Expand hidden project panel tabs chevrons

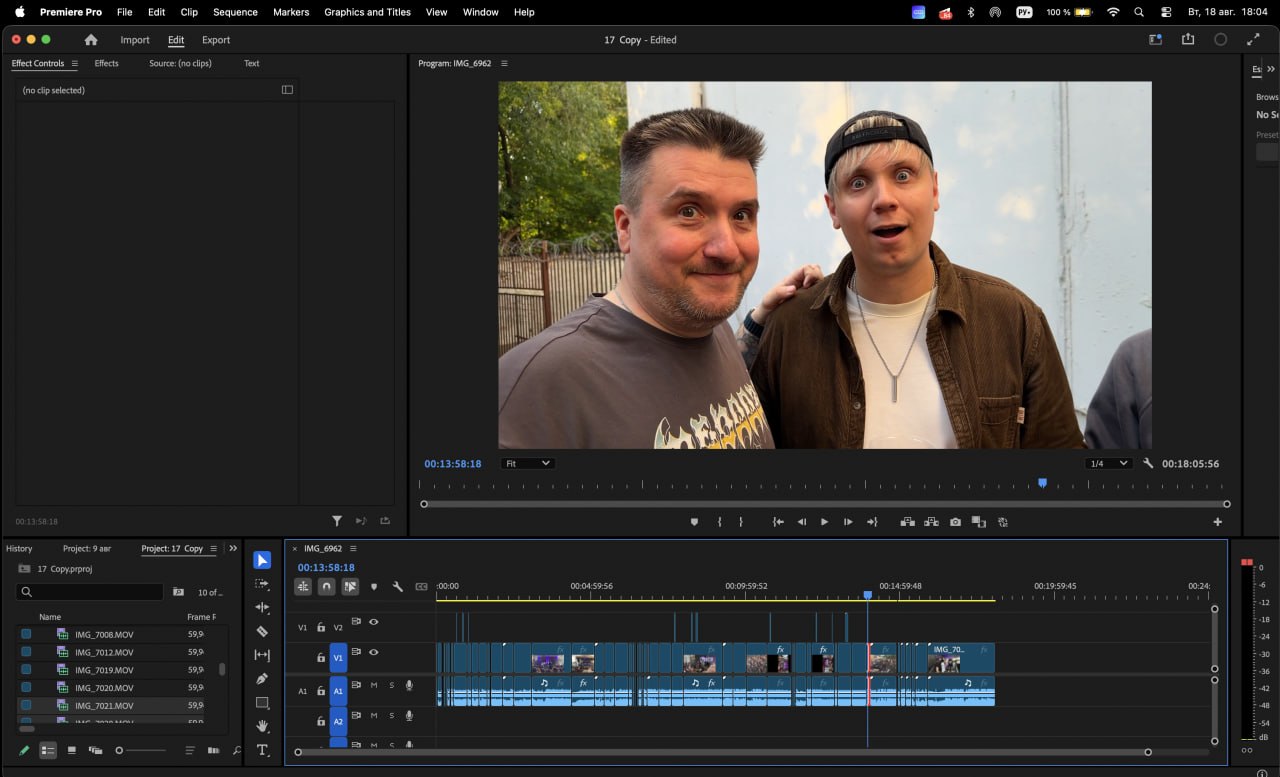[233, 548]
